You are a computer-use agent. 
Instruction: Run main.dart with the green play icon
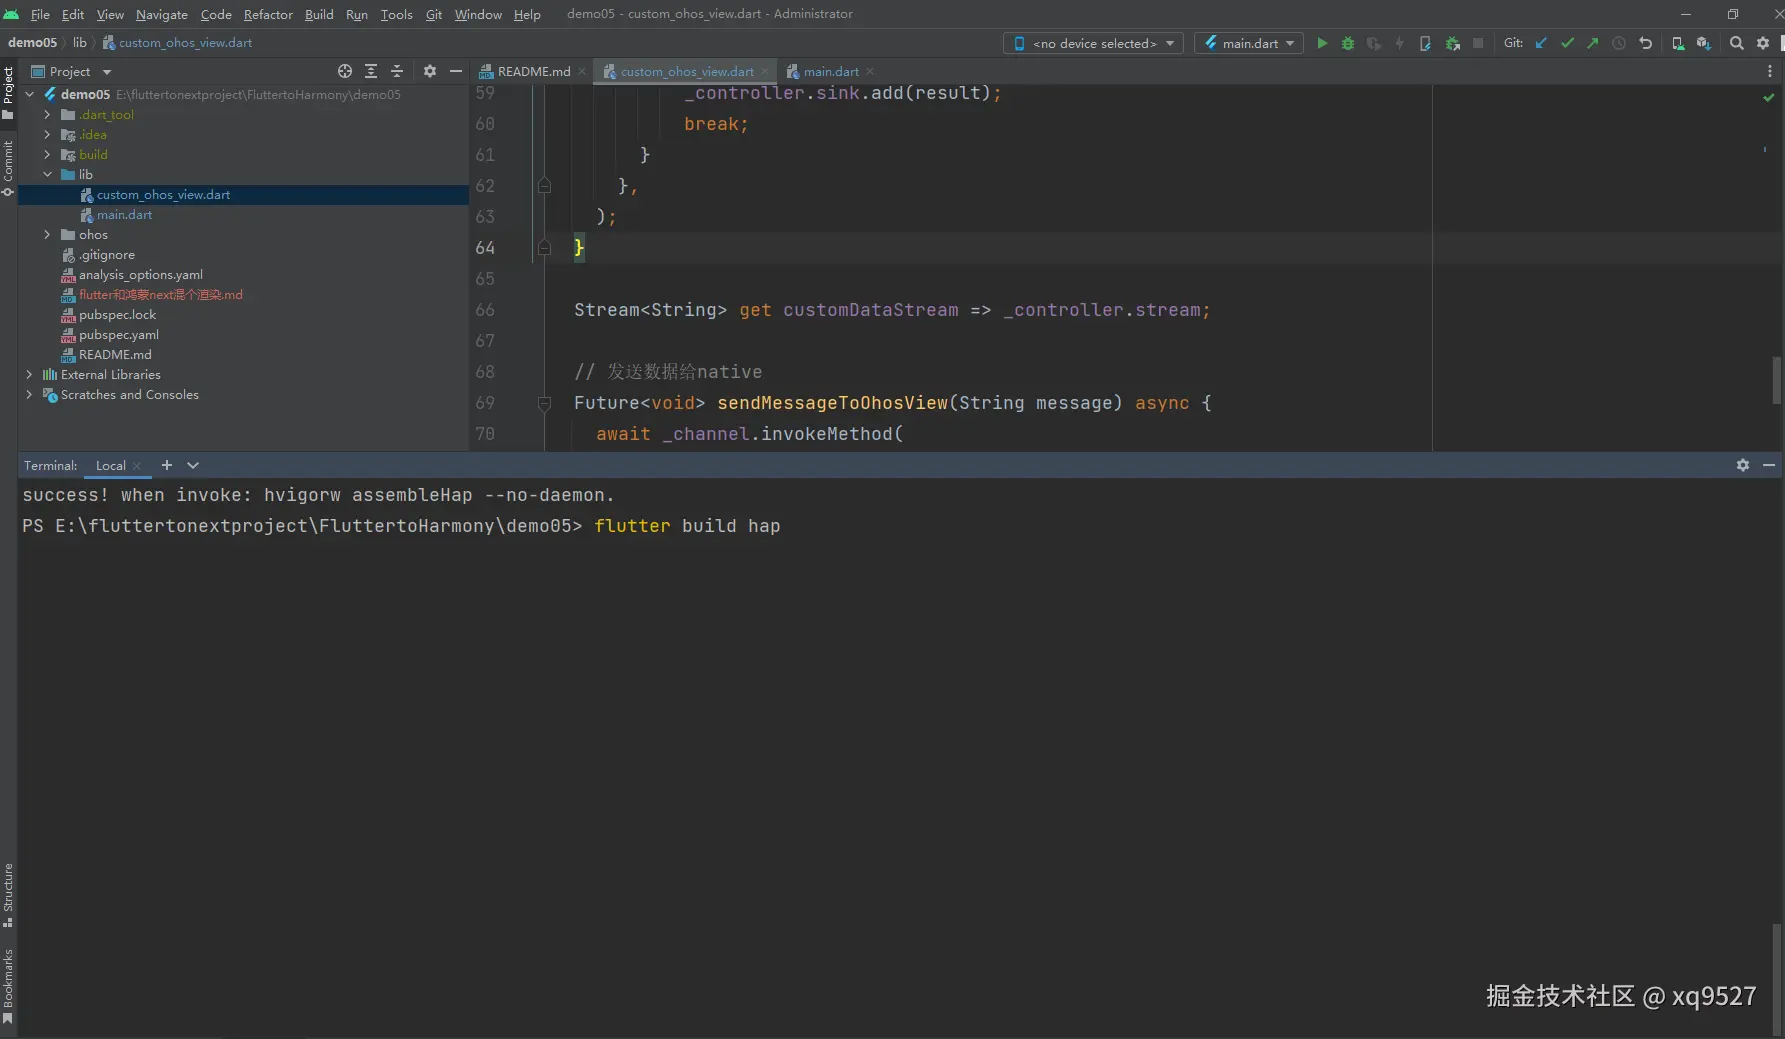tap(1322, 43)
